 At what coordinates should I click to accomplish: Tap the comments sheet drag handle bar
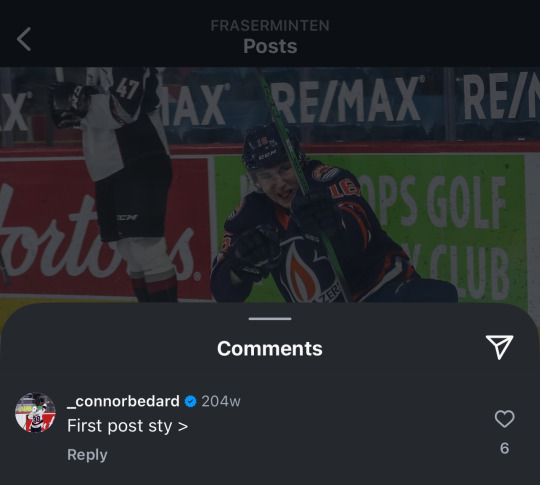(x=270, y=319)
